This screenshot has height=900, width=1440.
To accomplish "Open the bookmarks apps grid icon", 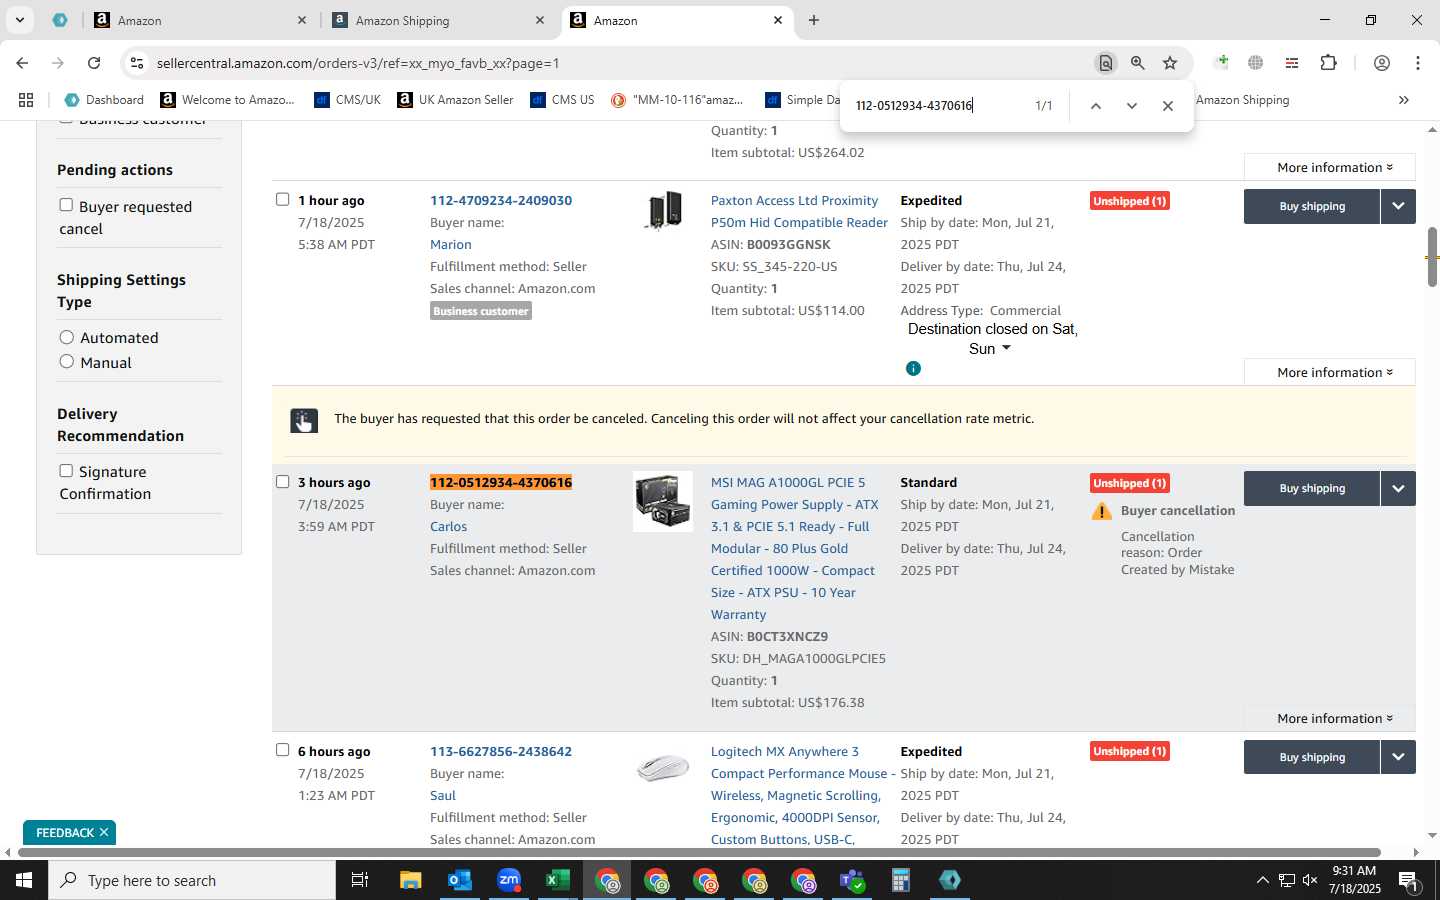I will click(x=26, y=100).
